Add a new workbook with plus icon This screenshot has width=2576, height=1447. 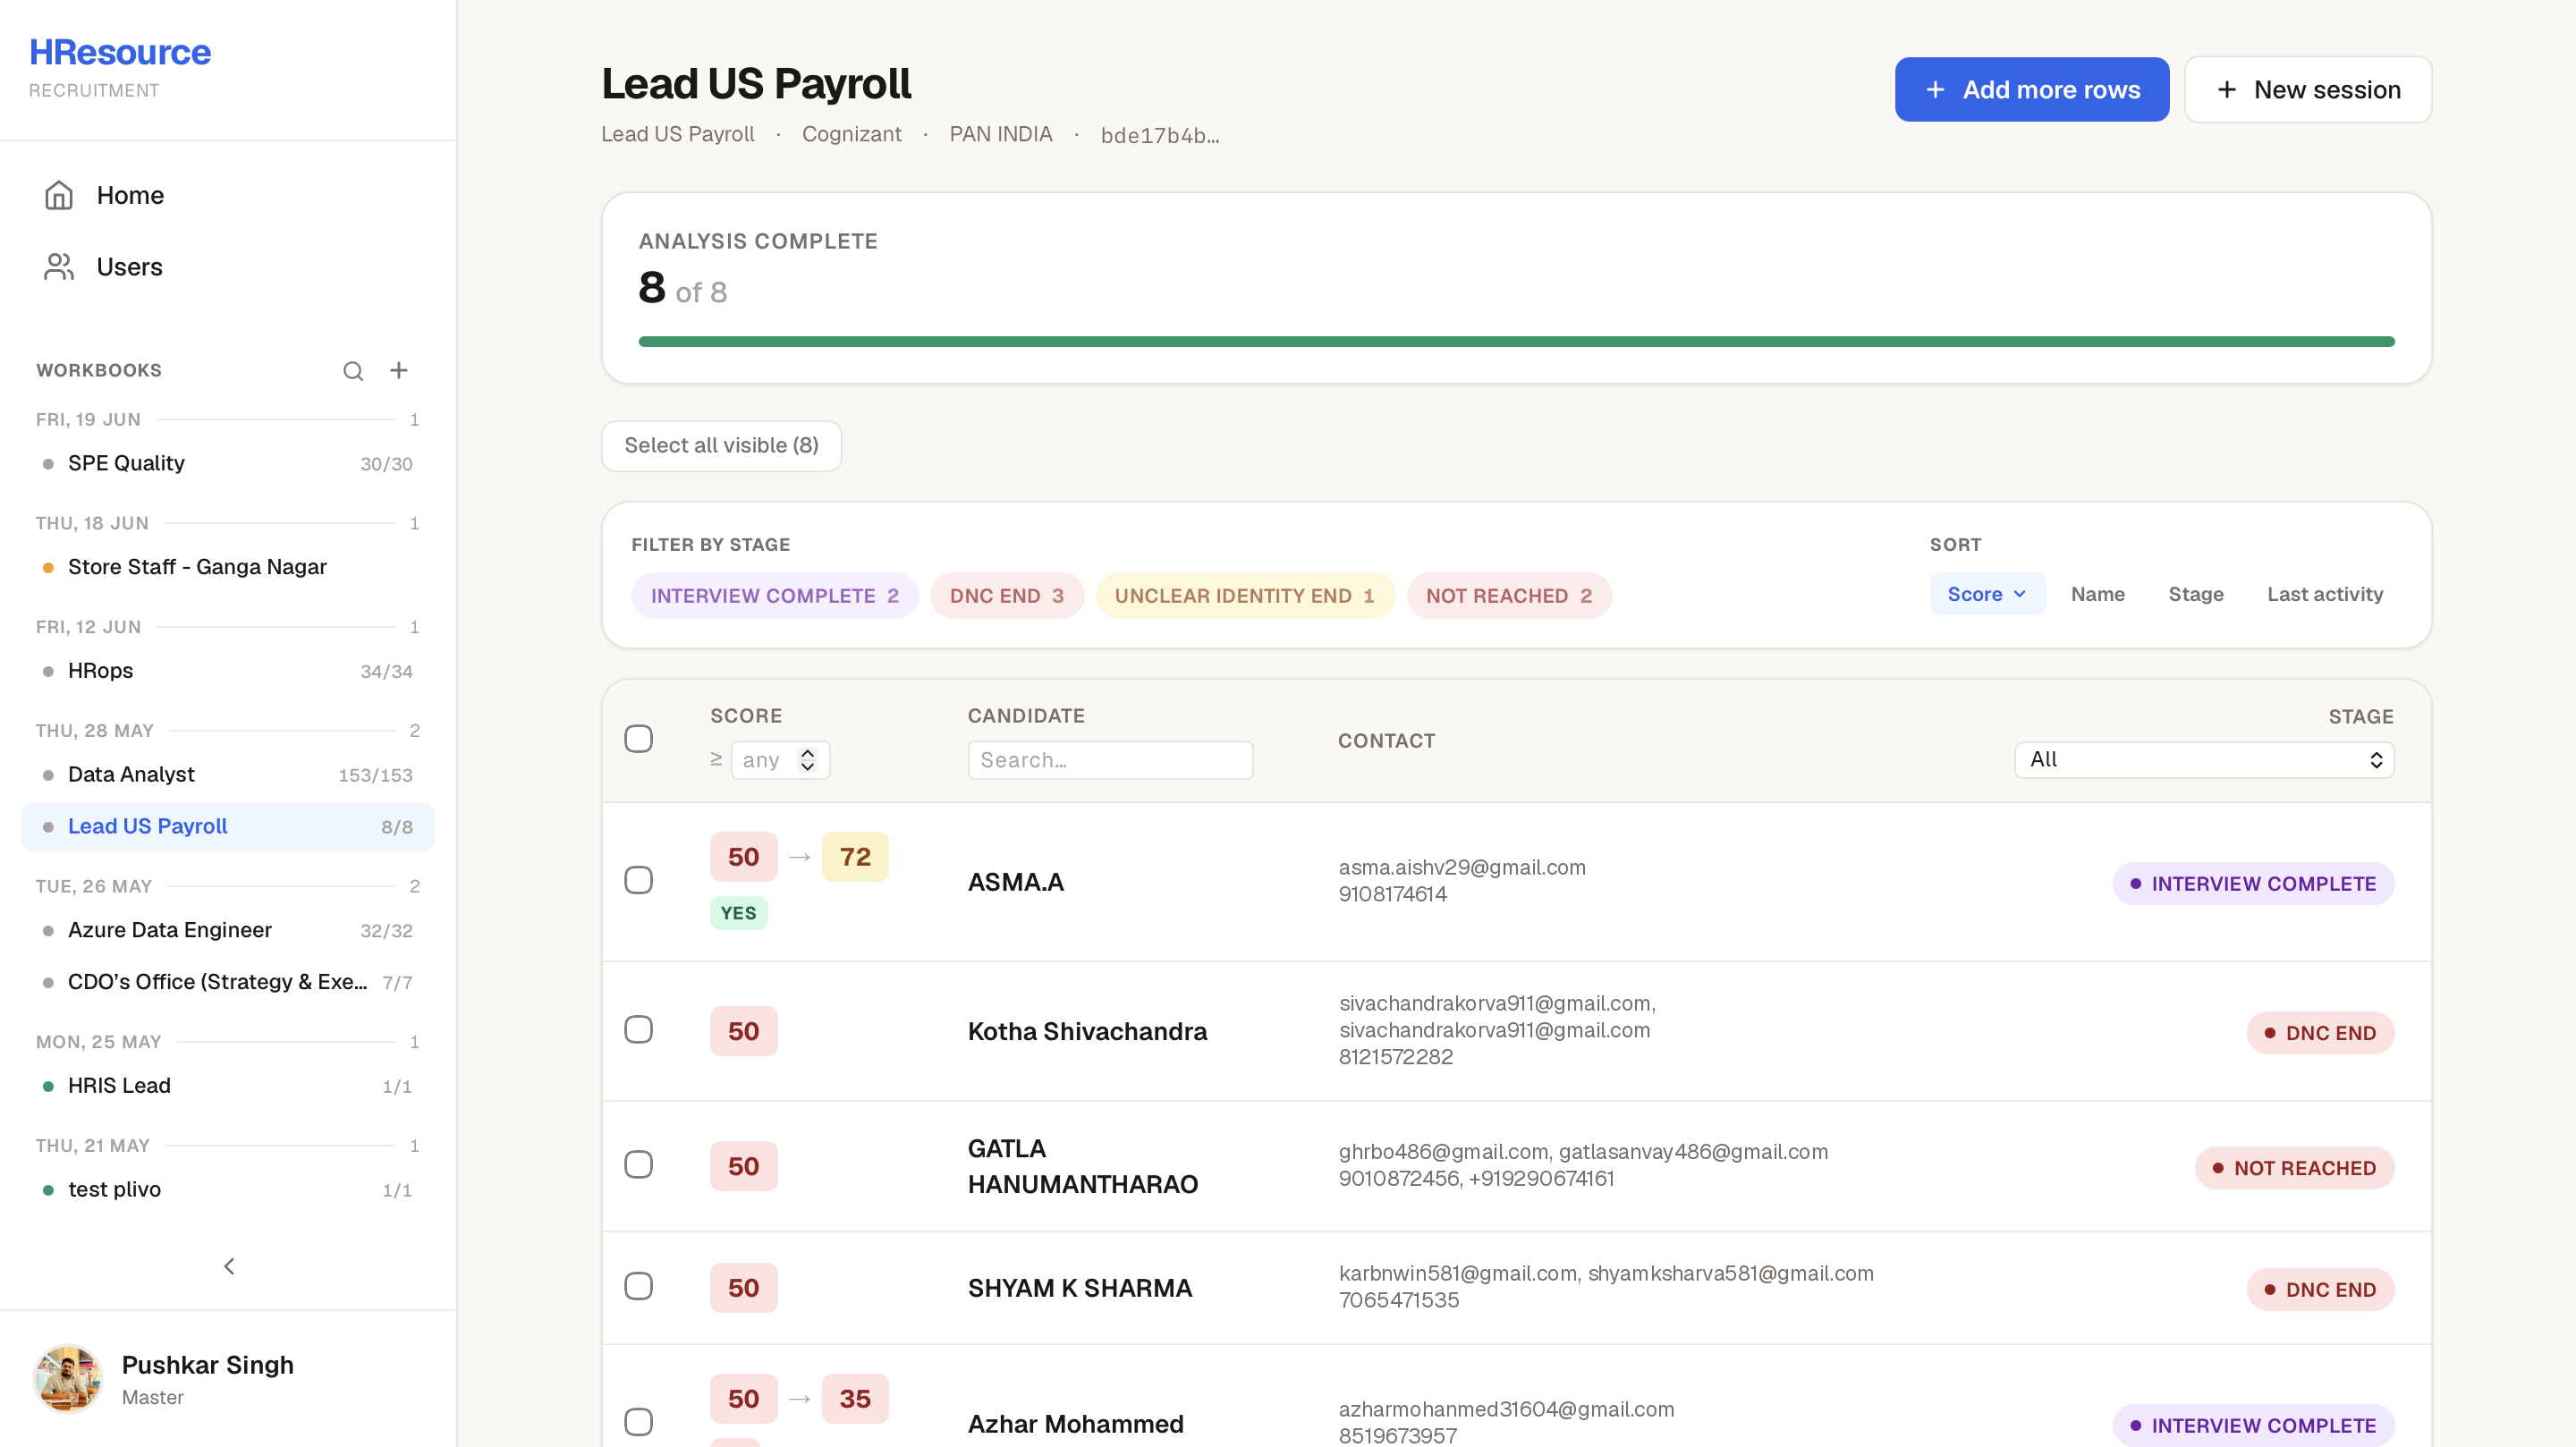click(399, 371)
